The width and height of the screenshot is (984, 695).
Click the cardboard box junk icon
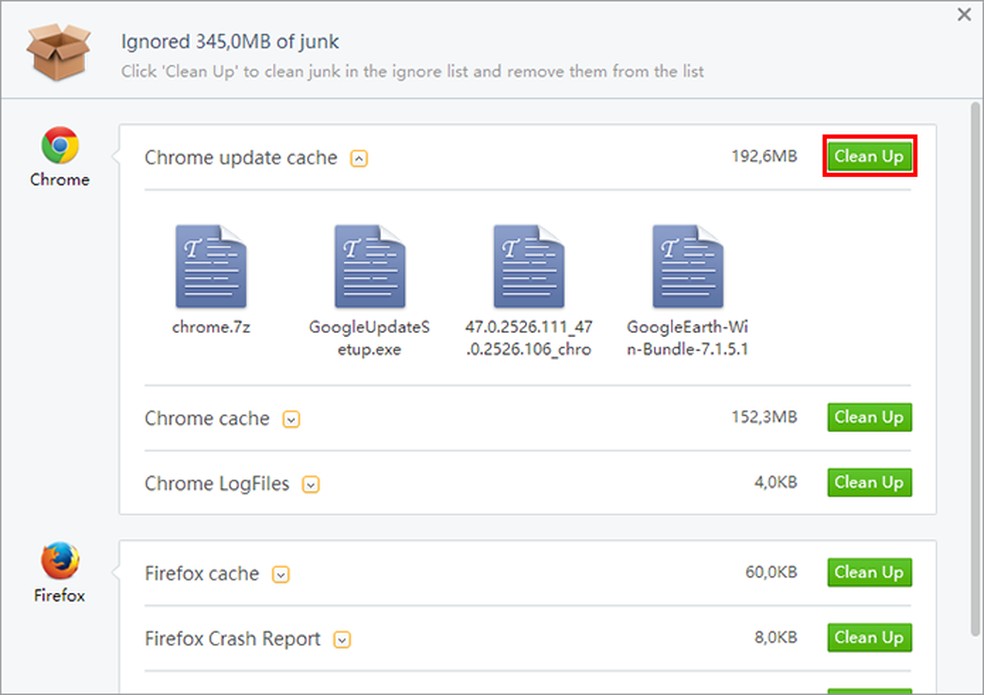tap(58, 51)
